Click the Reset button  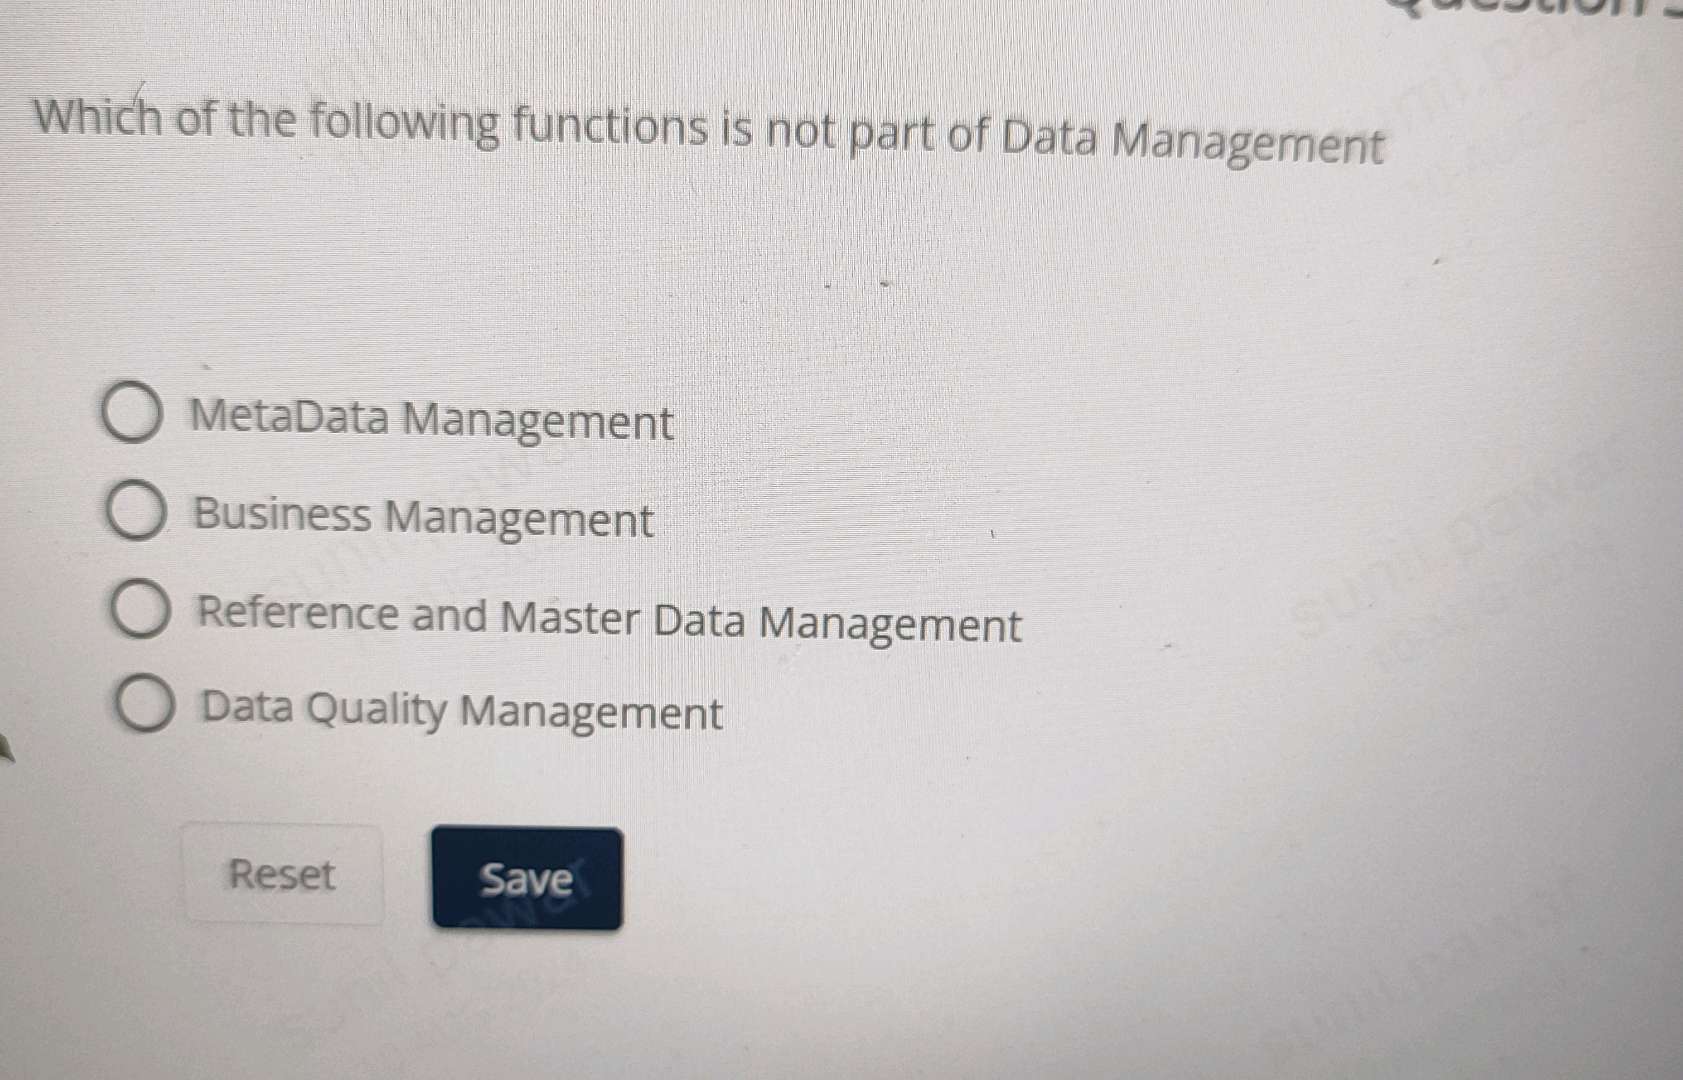click(x=284, y=875)
